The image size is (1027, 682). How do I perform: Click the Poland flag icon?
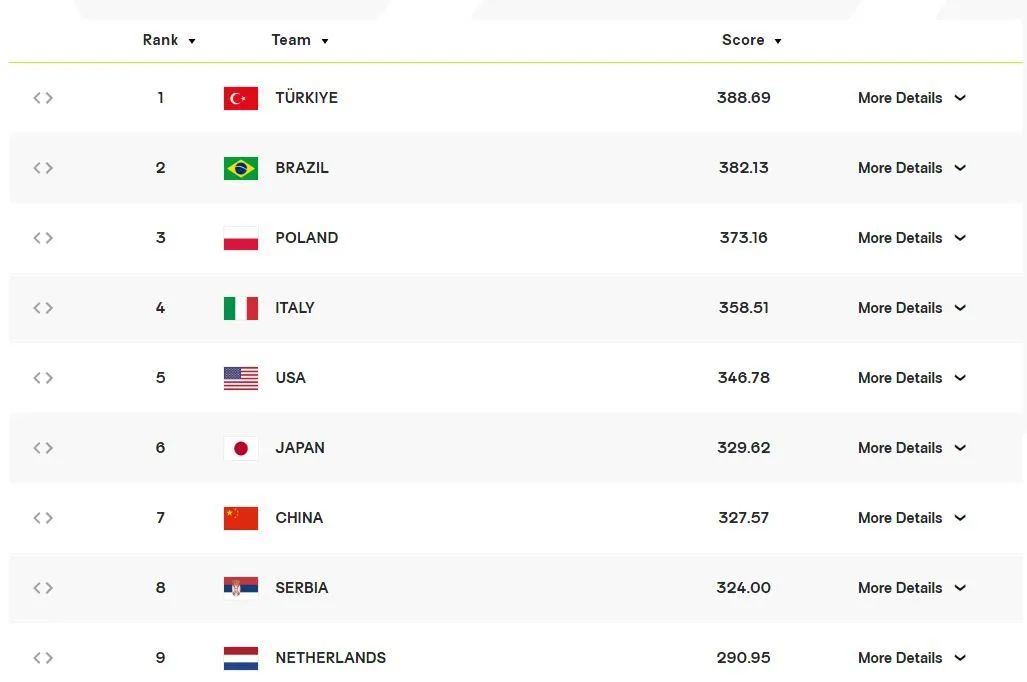tap(240, 238)
